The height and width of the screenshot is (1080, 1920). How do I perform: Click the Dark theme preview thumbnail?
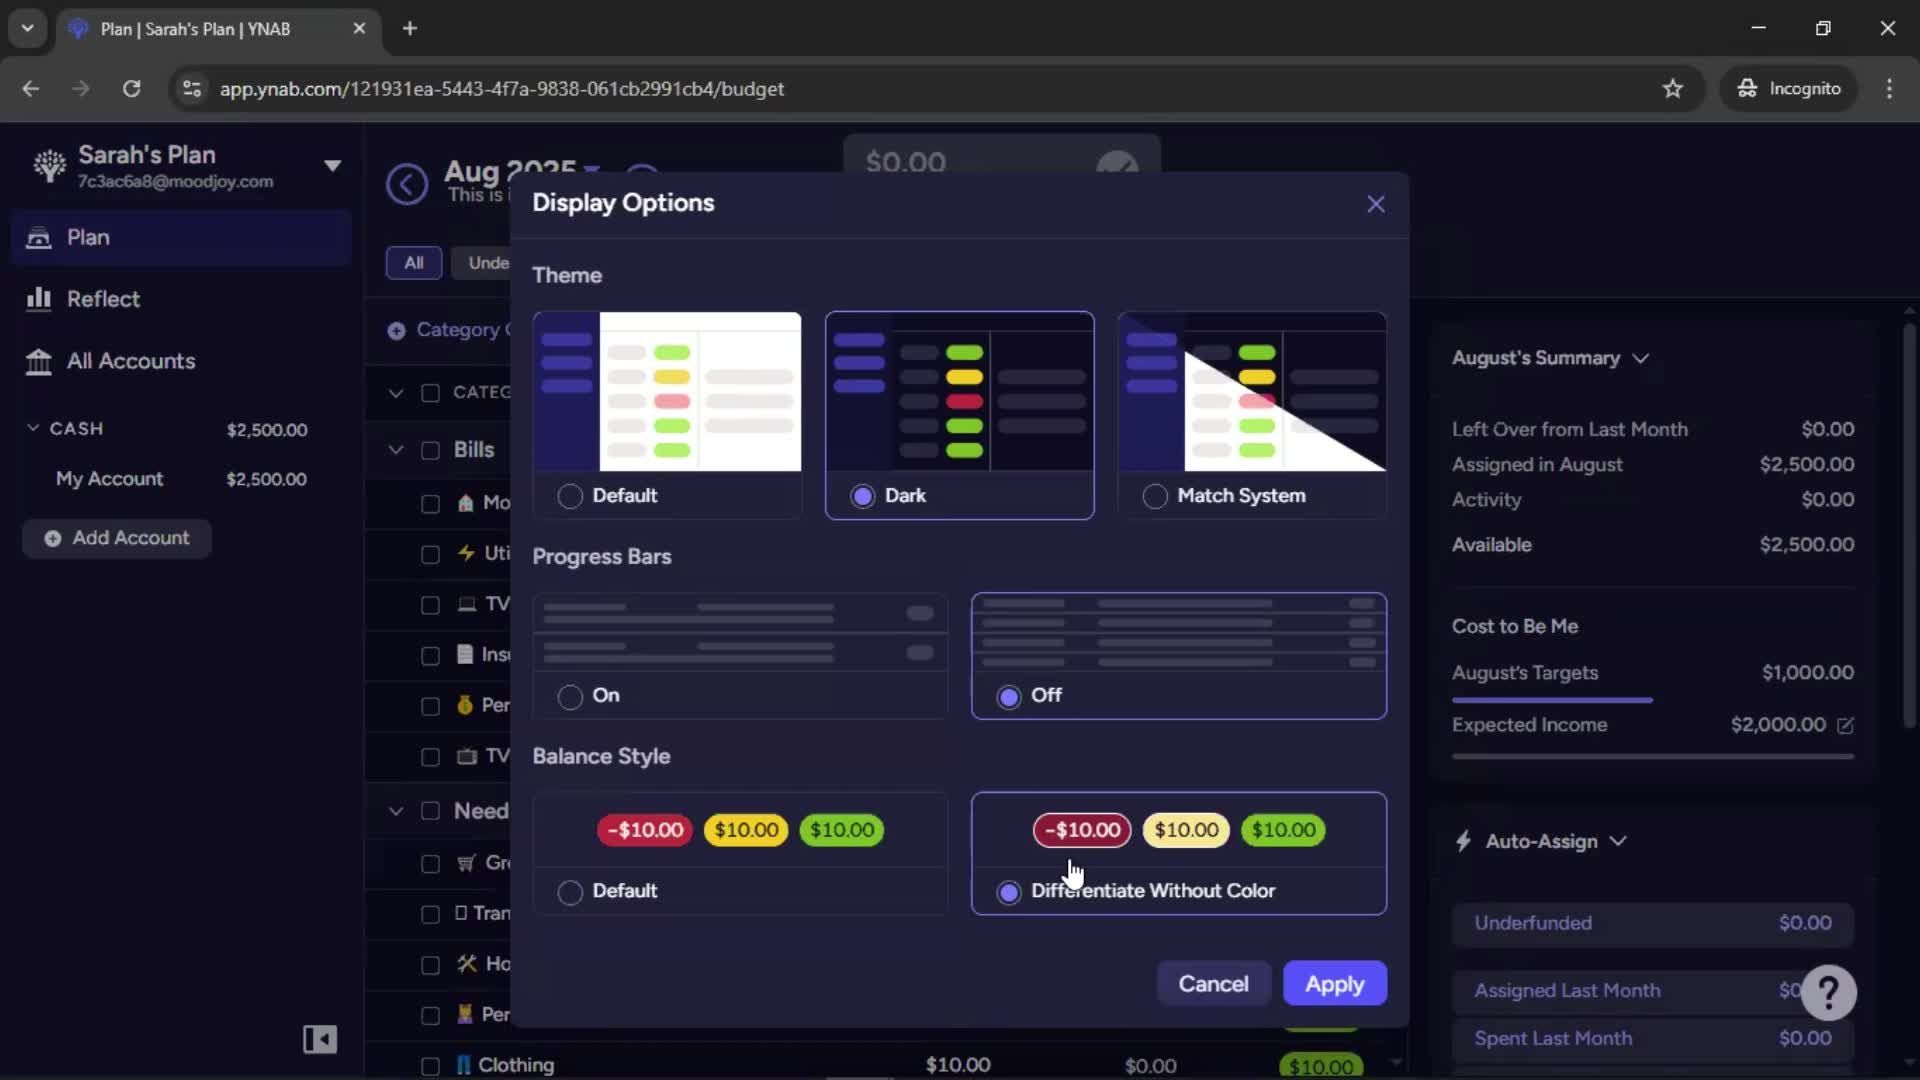959,392
